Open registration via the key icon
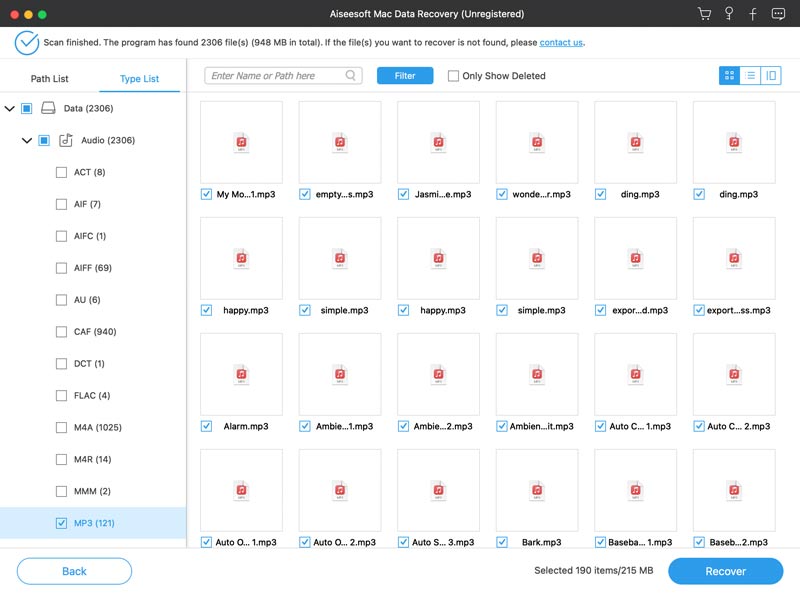 point(729,14)
